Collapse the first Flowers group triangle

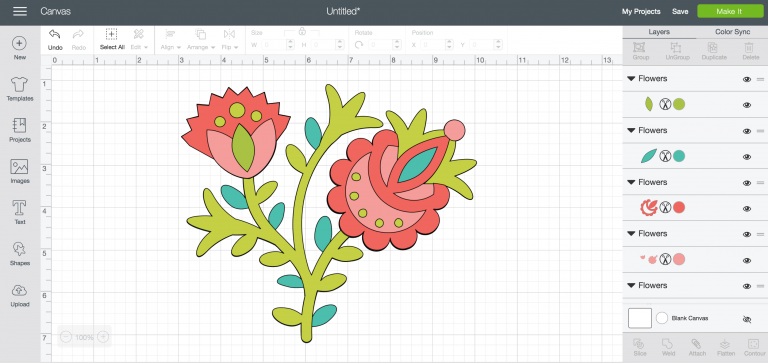tap(631, 78)
